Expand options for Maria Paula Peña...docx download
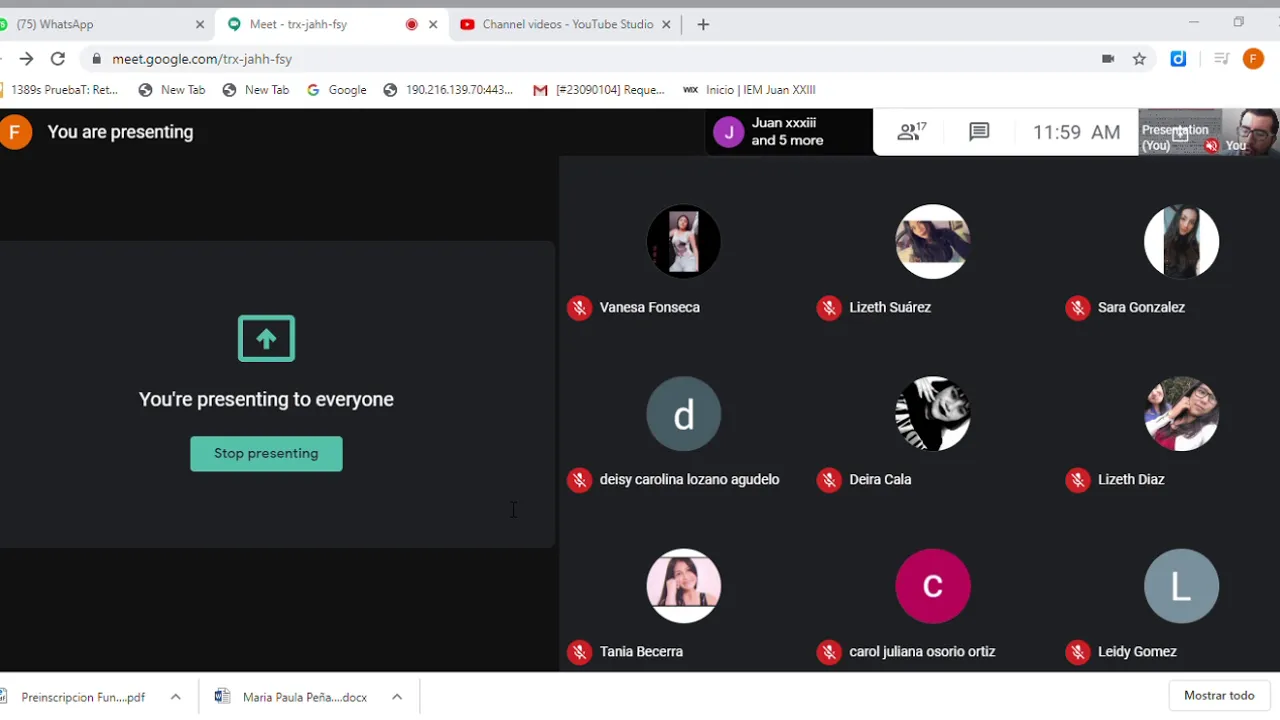 pos(397,697)
